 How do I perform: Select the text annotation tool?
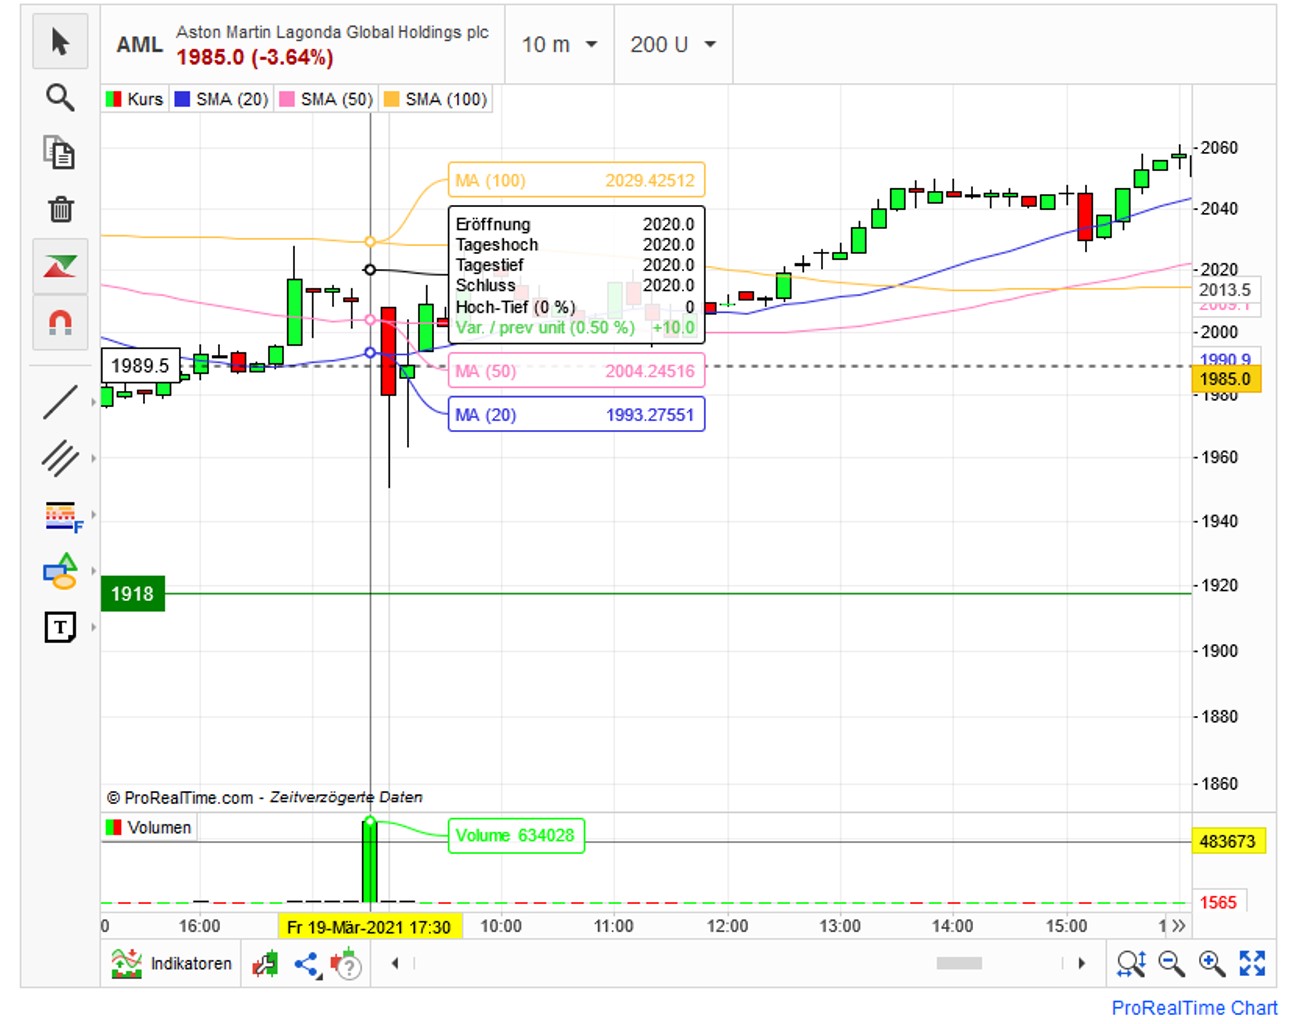pos(60,627)
